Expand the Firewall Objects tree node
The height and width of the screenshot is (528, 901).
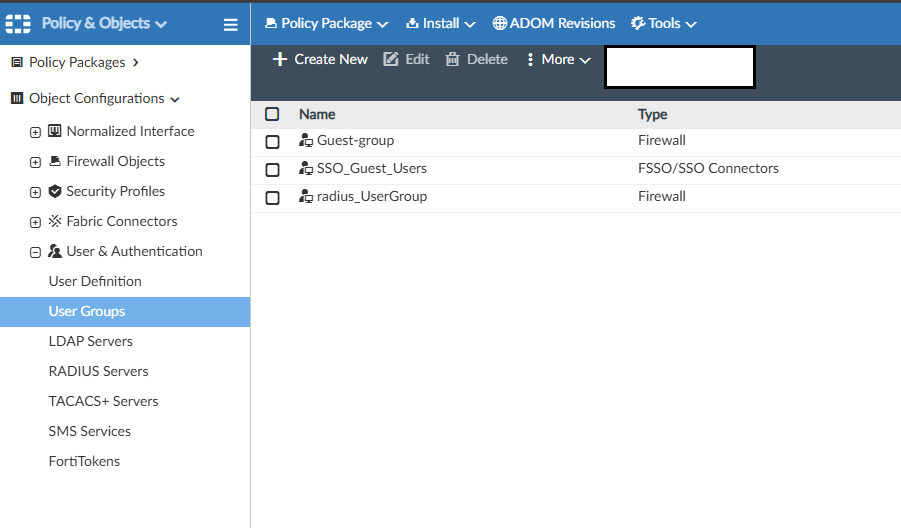36,162
